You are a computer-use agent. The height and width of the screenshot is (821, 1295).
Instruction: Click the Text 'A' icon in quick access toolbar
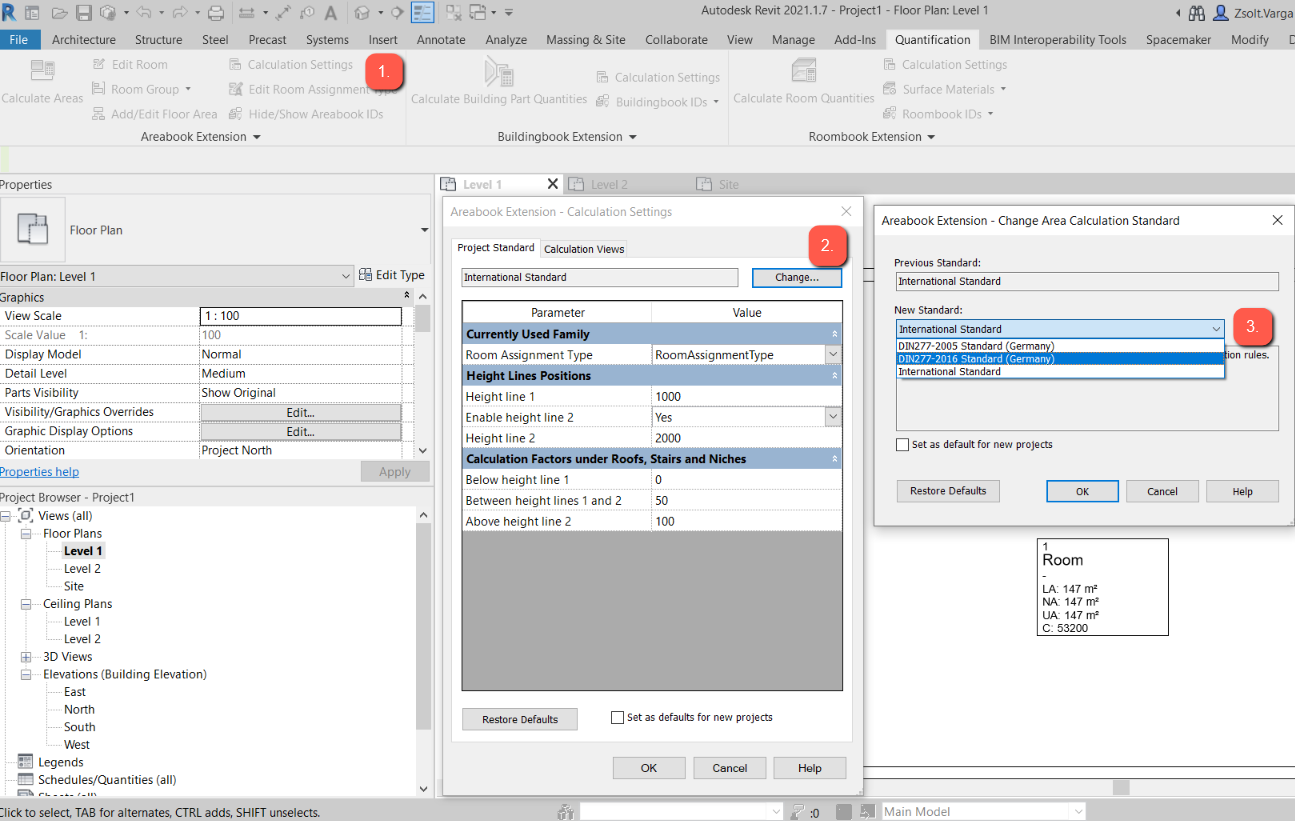pyautogui.click(x=330, y=13)
